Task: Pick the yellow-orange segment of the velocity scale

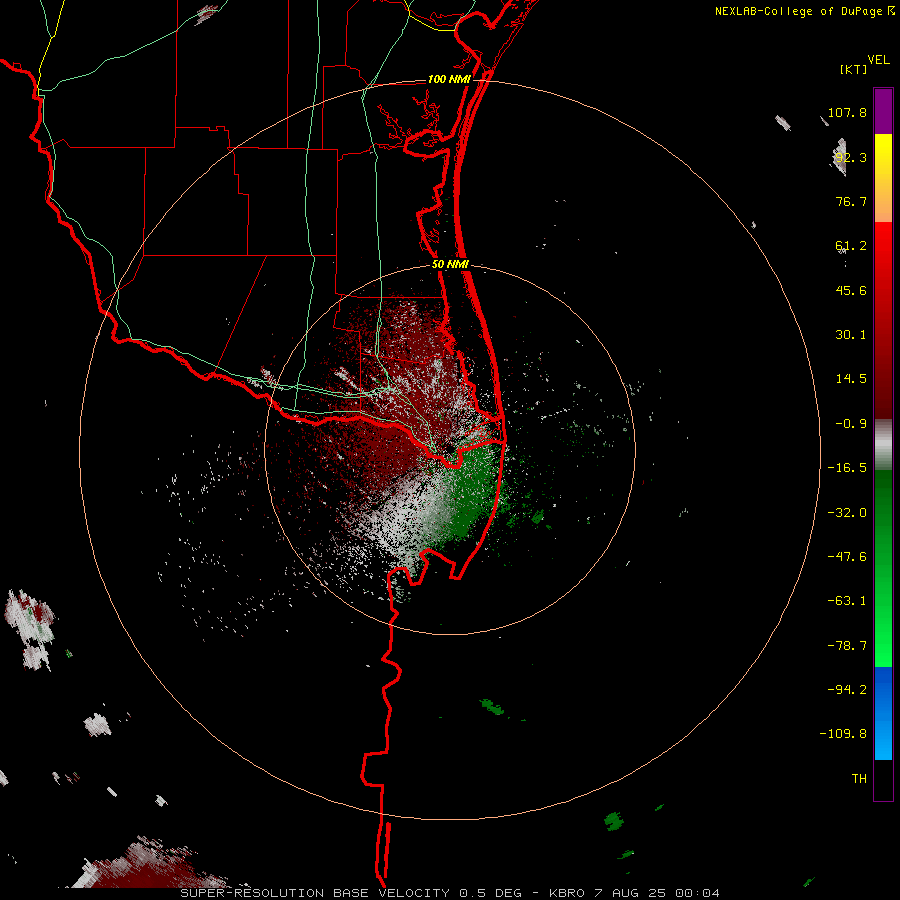Action: (883, 178)
